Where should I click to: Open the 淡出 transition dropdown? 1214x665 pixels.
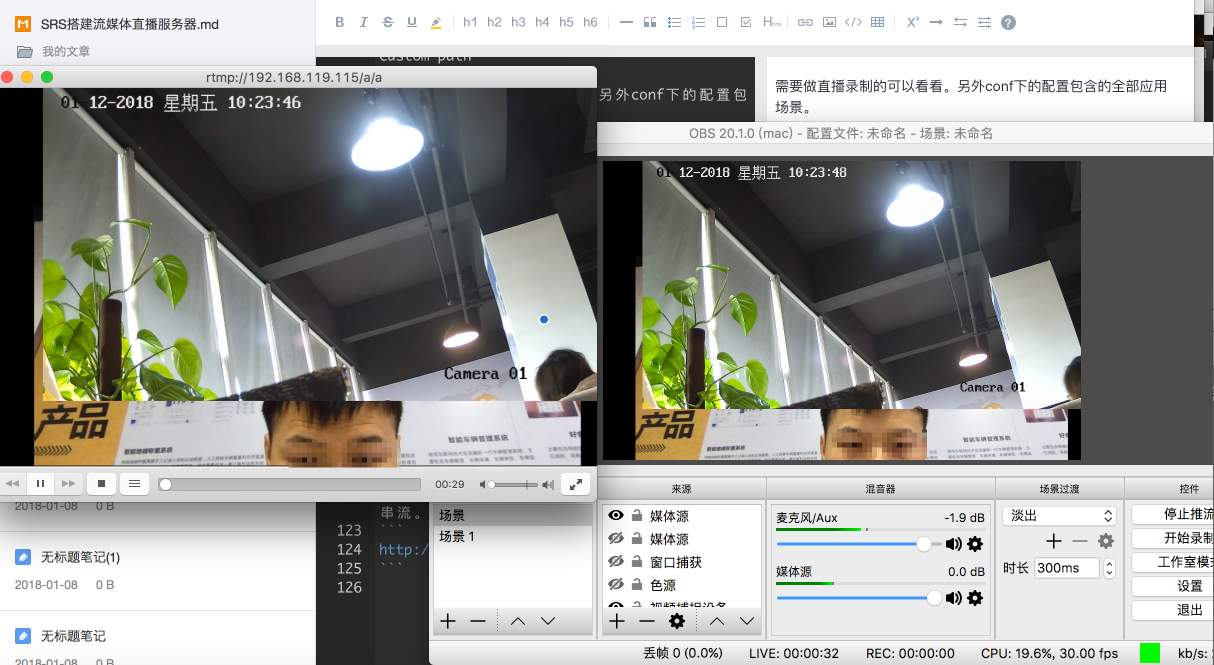[1059, 516]
